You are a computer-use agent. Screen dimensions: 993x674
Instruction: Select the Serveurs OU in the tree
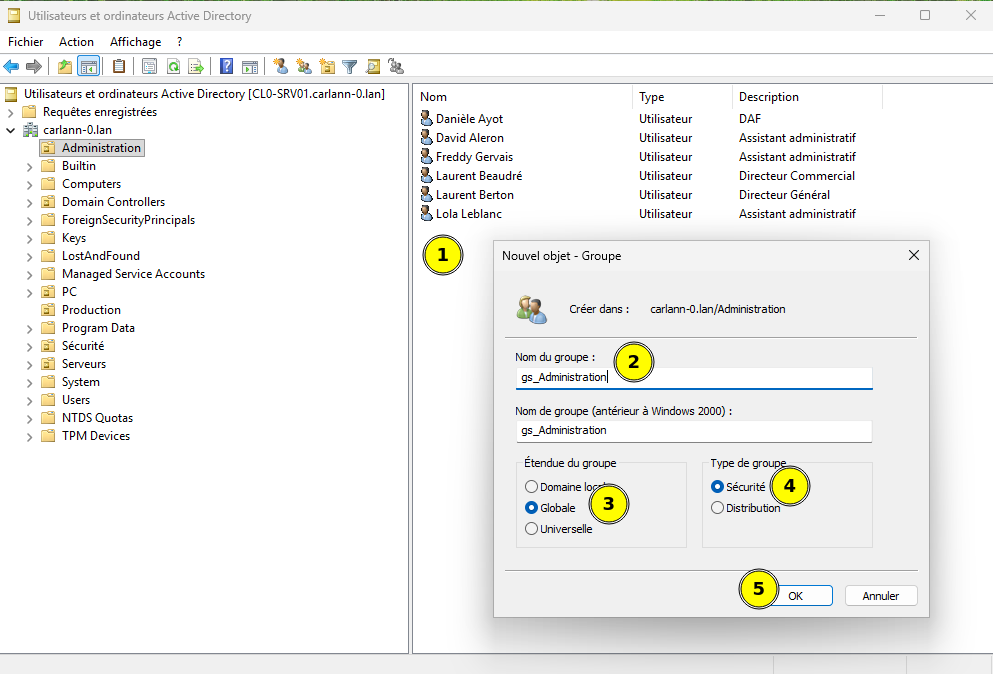coord(84,364)
